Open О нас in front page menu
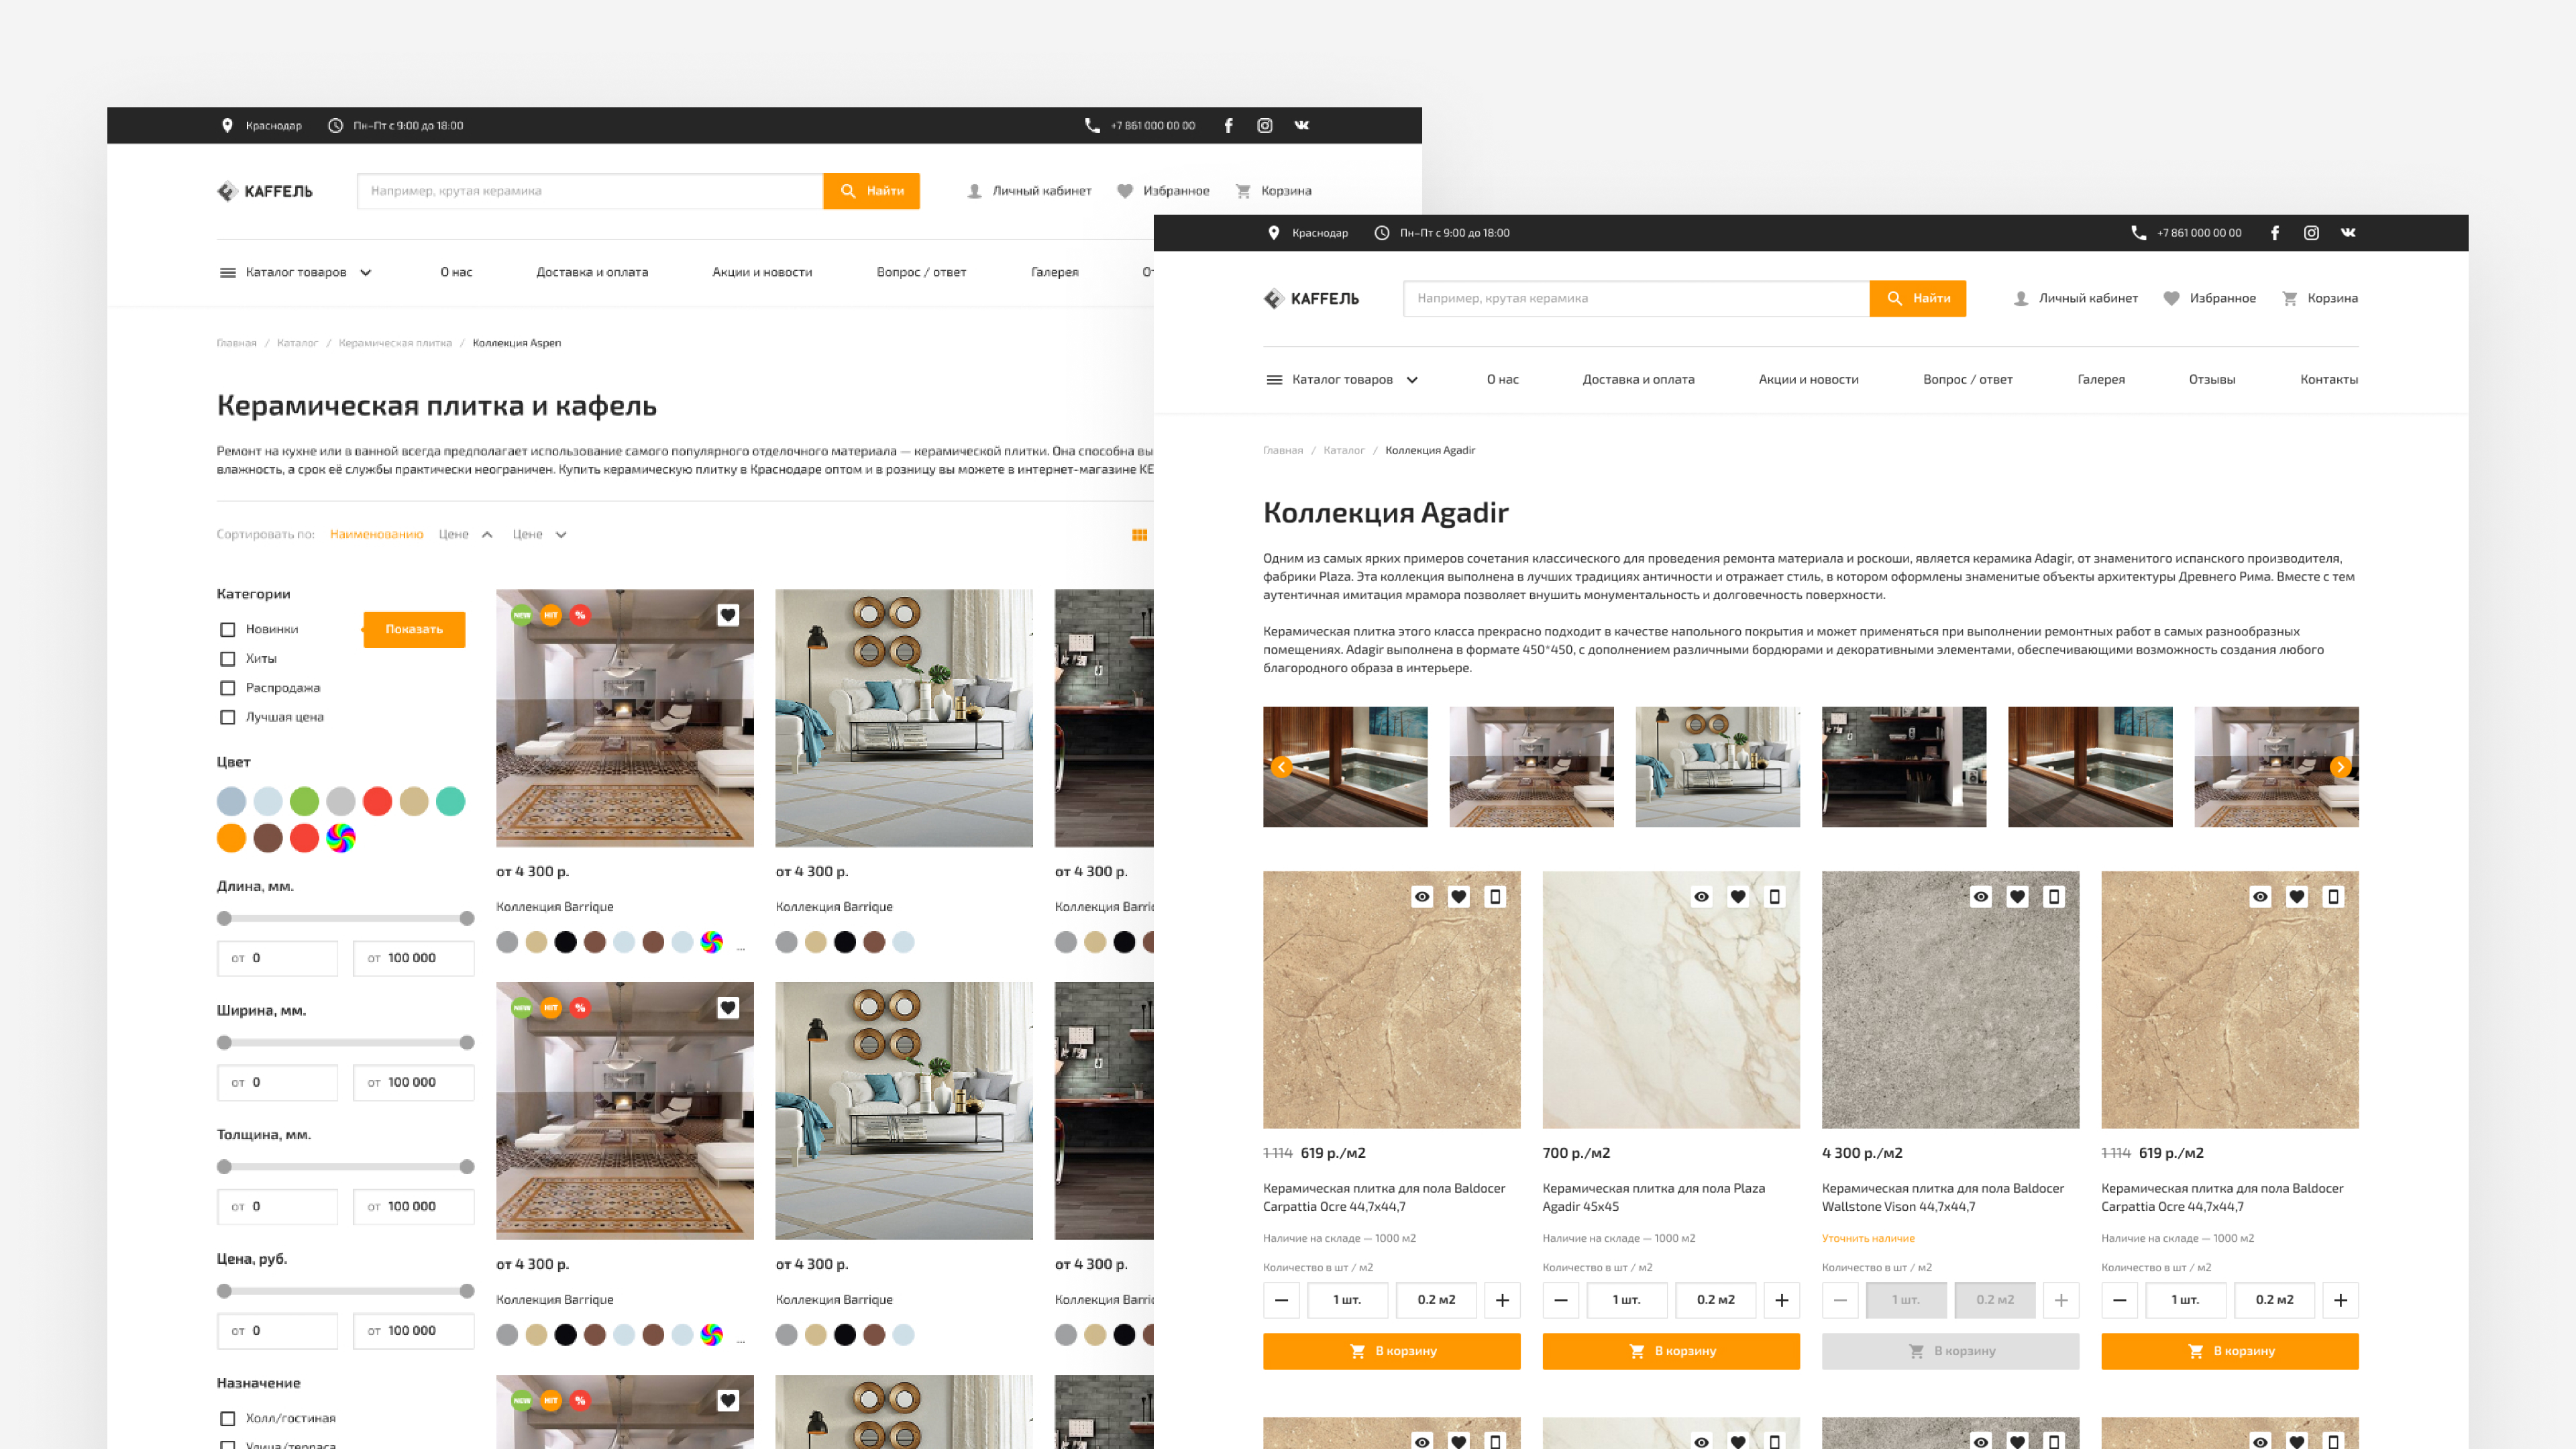2576x1449 pixels. 1502,380
